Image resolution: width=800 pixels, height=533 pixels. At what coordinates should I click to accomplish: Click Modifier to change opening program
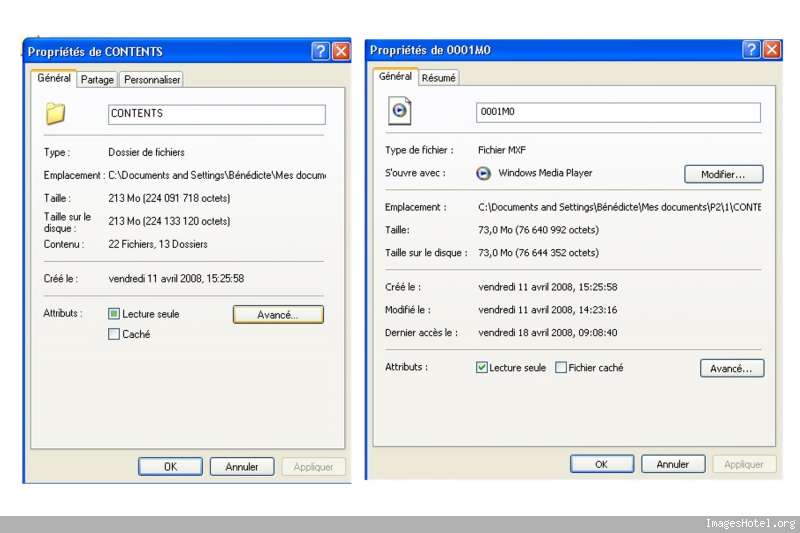(x=723, y=174)
